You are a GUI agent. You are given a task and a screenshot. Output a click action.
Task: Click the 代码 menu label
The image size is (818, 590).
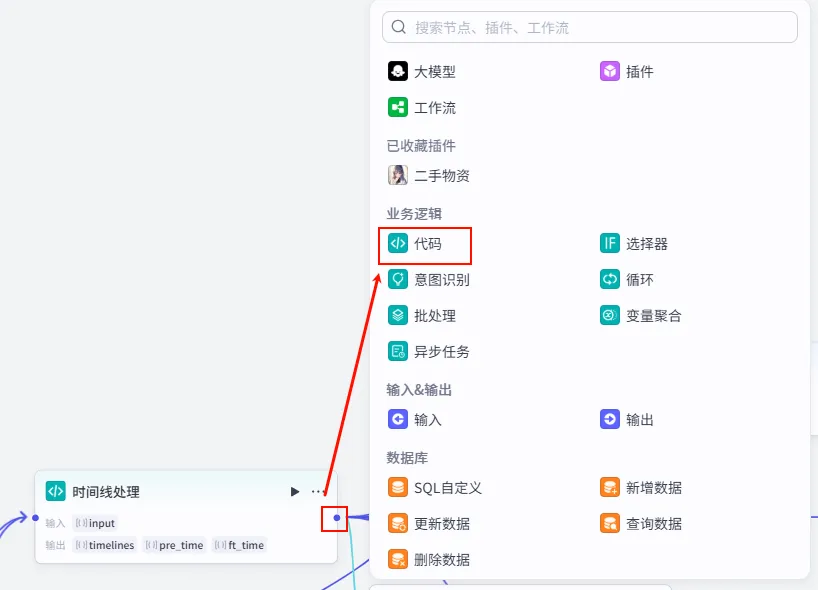(428, 244)
